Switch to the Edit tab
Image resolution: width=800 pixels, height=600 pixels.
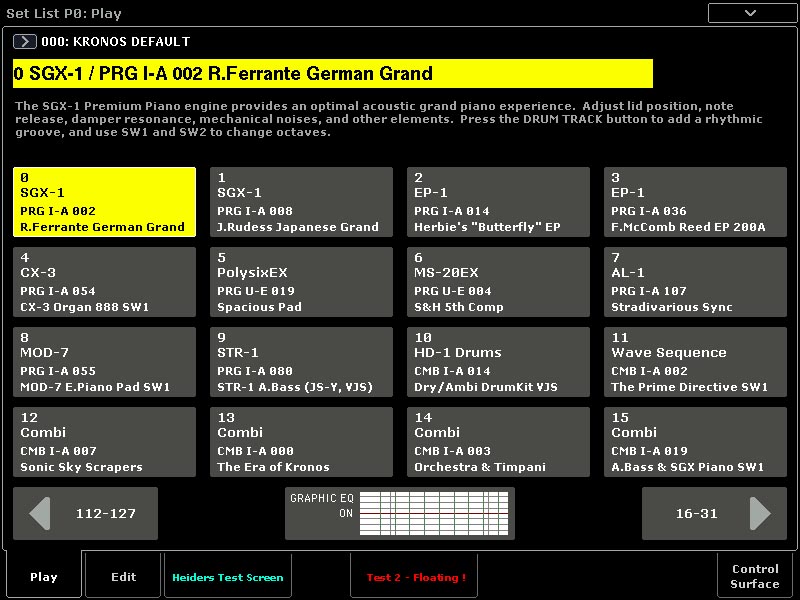pos(123,577)
